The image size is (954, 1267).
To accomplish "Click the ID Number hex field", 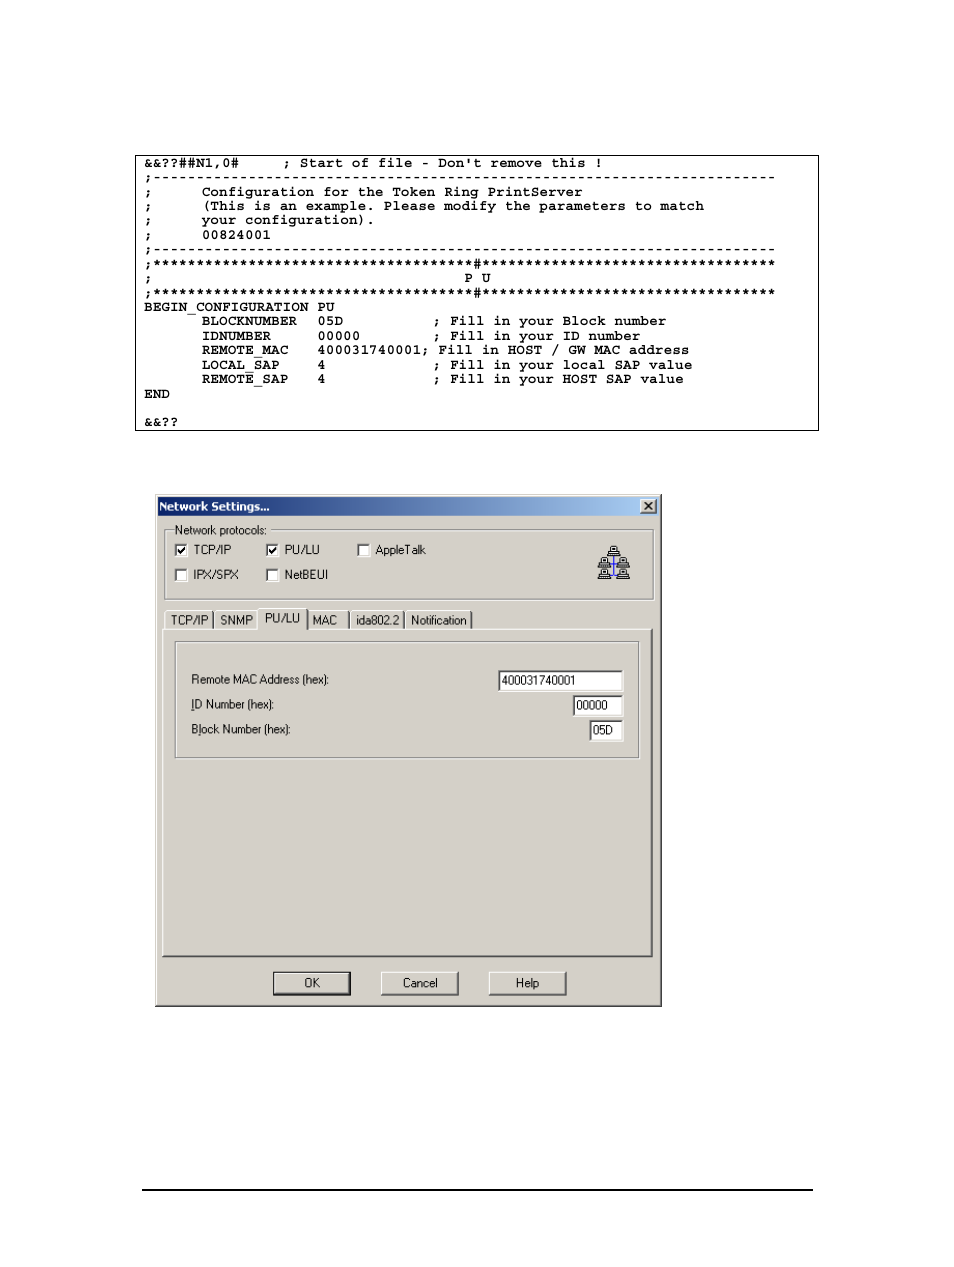I will click(x=597, y=705).
